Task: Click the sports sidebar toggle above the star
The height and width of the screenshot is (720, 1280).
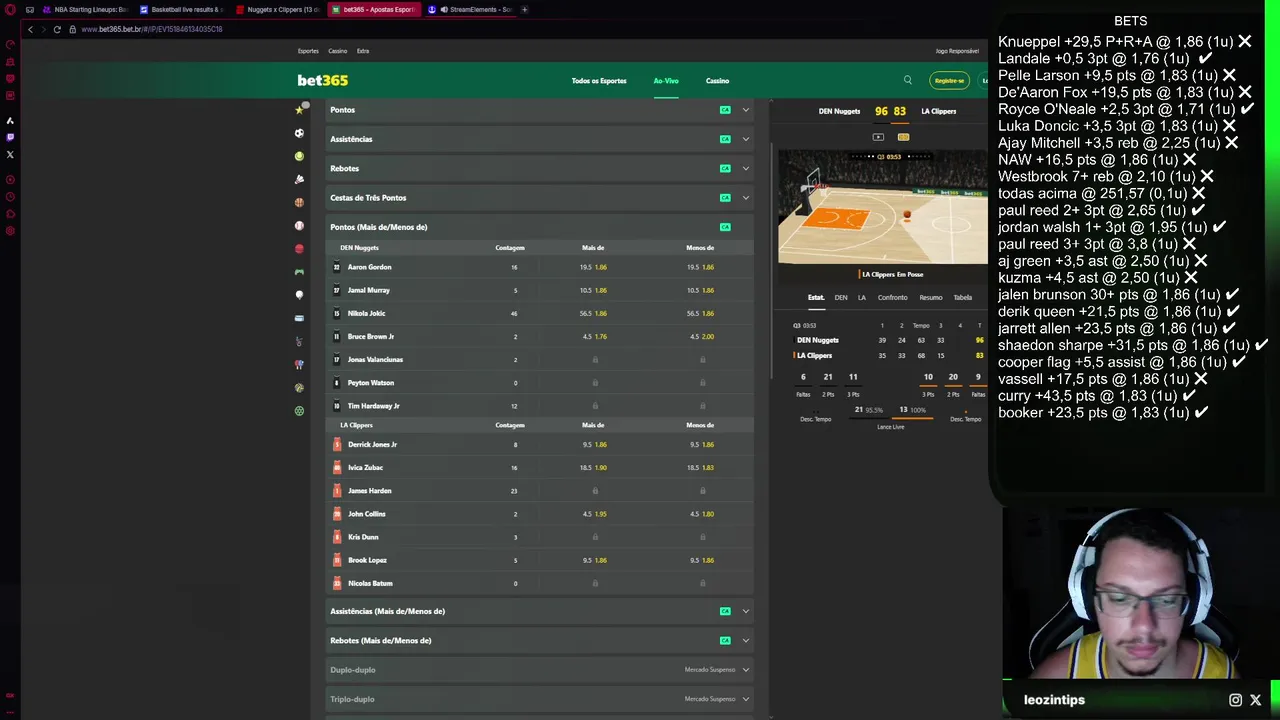Action: pos(305,105)
